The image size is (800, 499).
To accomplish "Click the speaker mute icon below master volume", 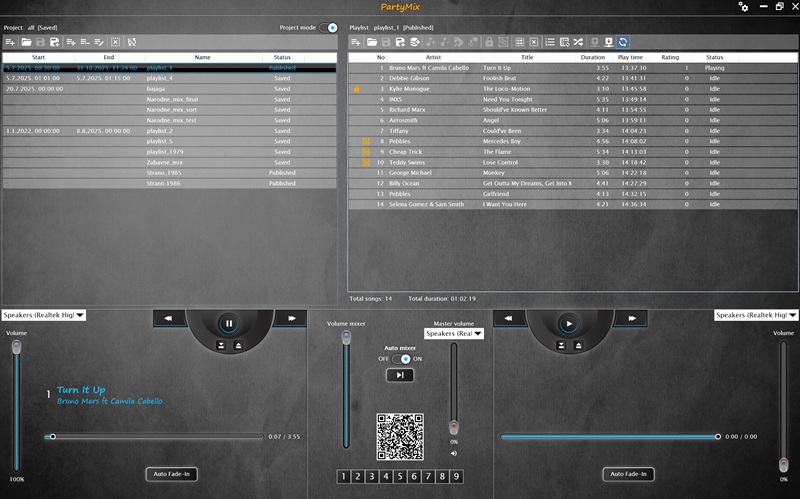I will pos(454,453).
